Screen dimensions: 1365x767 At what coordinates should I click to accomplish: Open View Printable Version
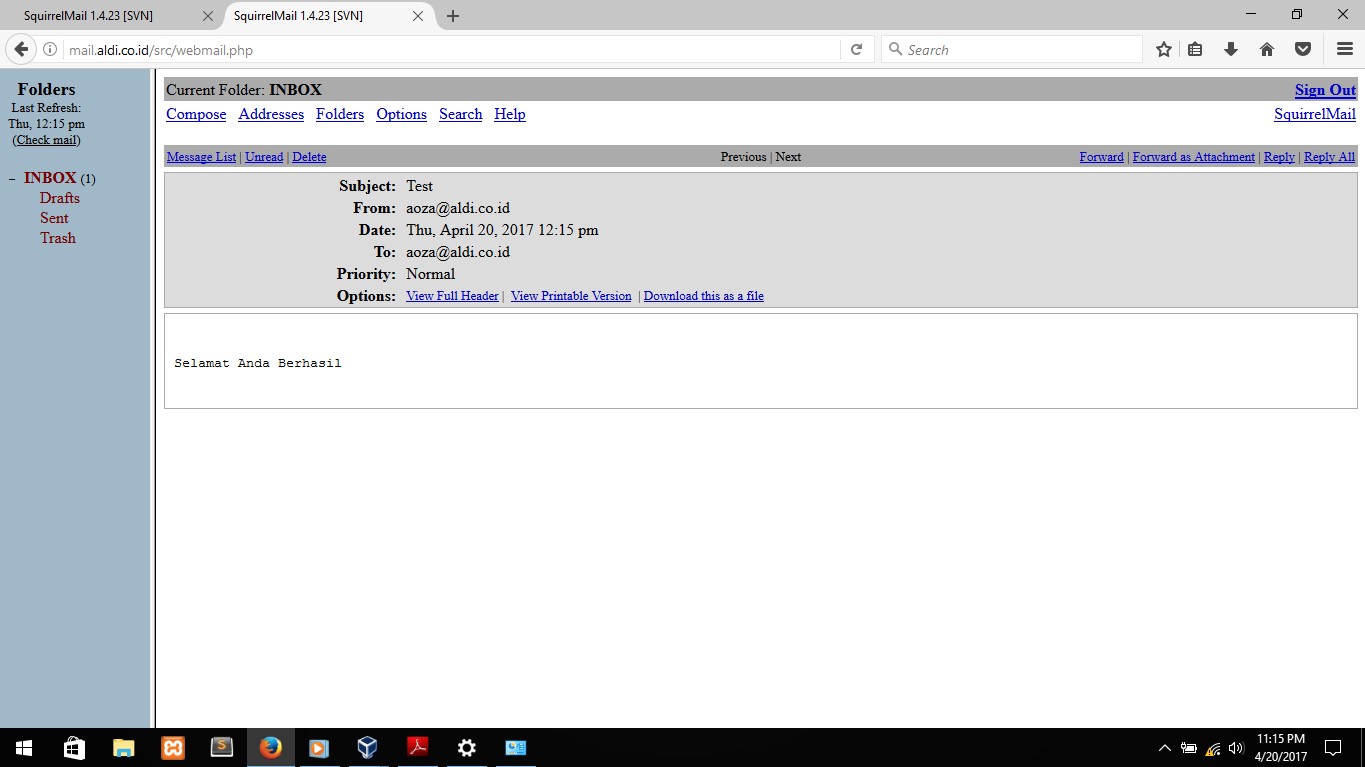coord(571,296)
